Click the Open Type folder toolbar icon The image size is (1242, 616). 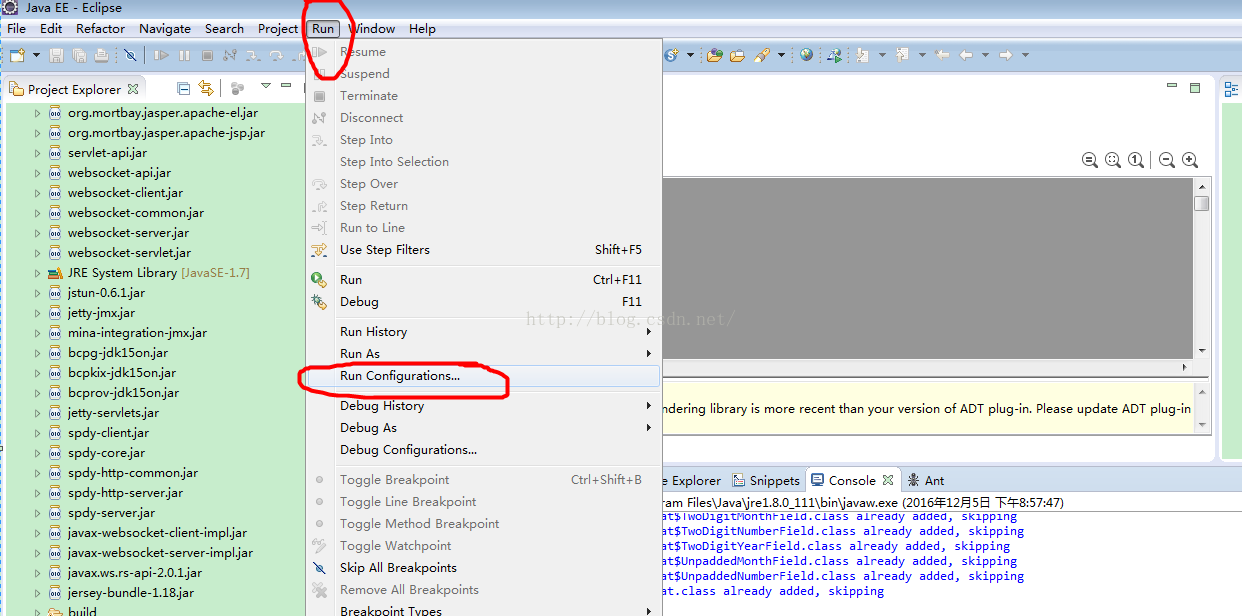[714, 55]
